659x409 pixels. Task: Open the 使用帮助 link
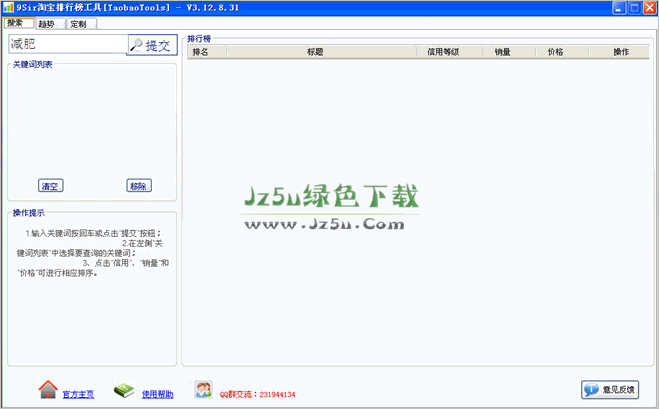[x=157, y=394]
